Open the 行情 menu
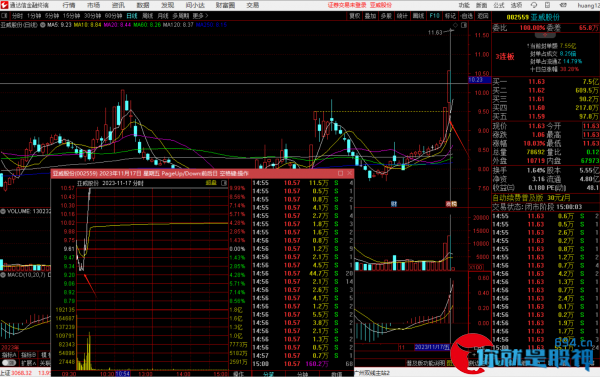 click(69, 5)
